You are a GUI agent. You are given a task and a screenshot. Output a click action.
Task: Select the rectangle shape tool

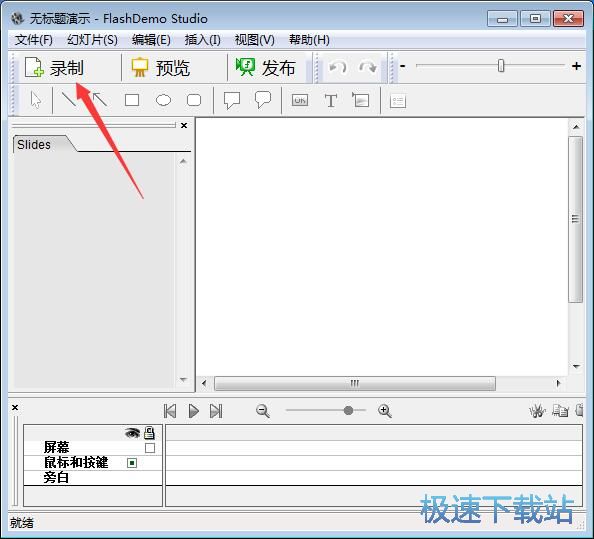(132, 100)
